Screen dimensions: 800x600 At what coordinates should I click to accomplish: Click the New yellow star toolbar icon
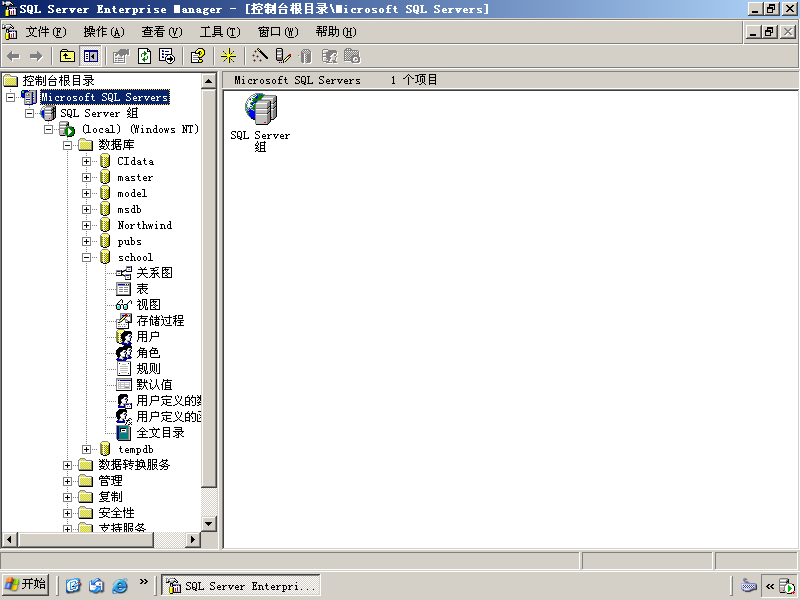[x=228, y=56]
